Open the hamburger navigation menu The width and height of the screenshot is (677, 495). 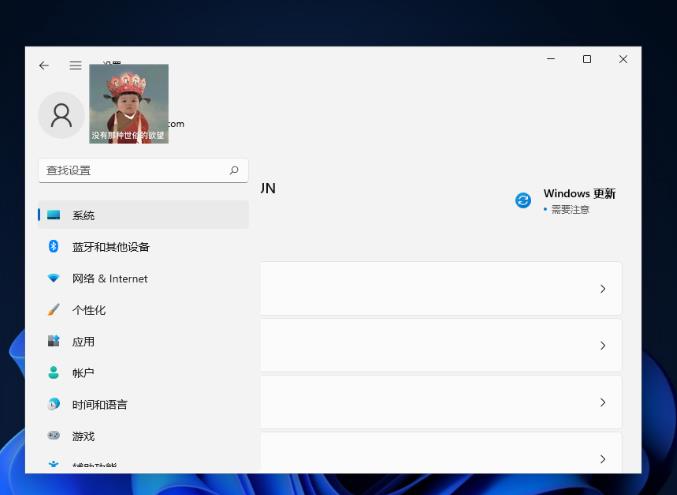pos(75,65)
